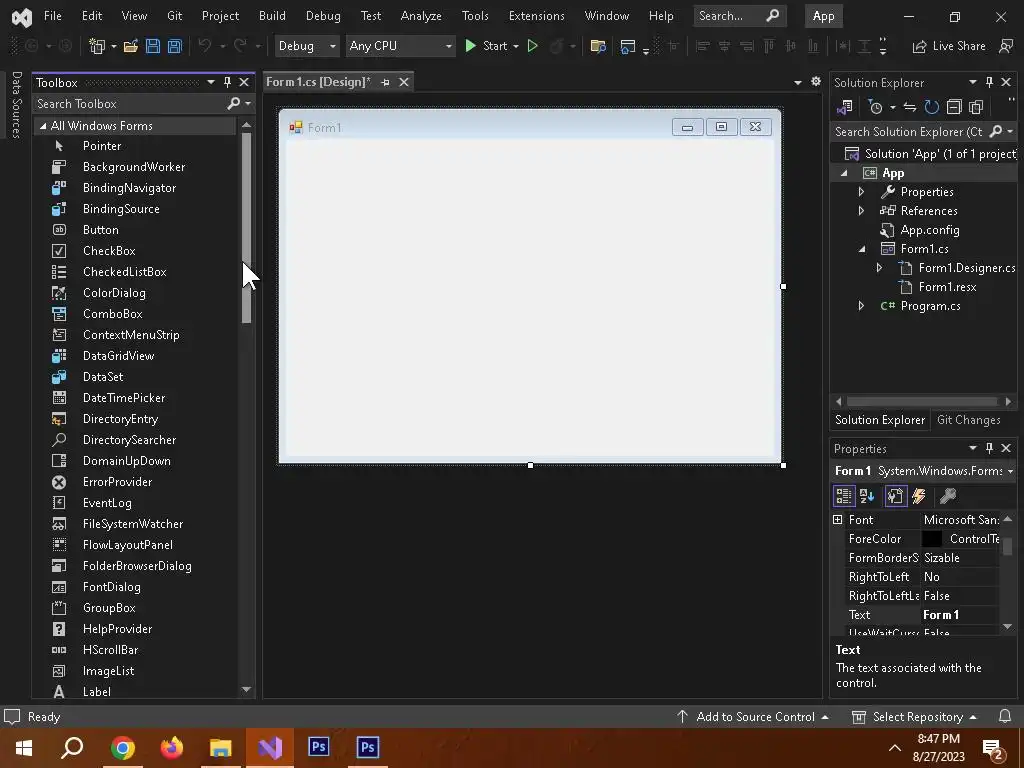Click Solution Explorer show all files icon
Viewport: 1024px width, 768px height.
976,107
